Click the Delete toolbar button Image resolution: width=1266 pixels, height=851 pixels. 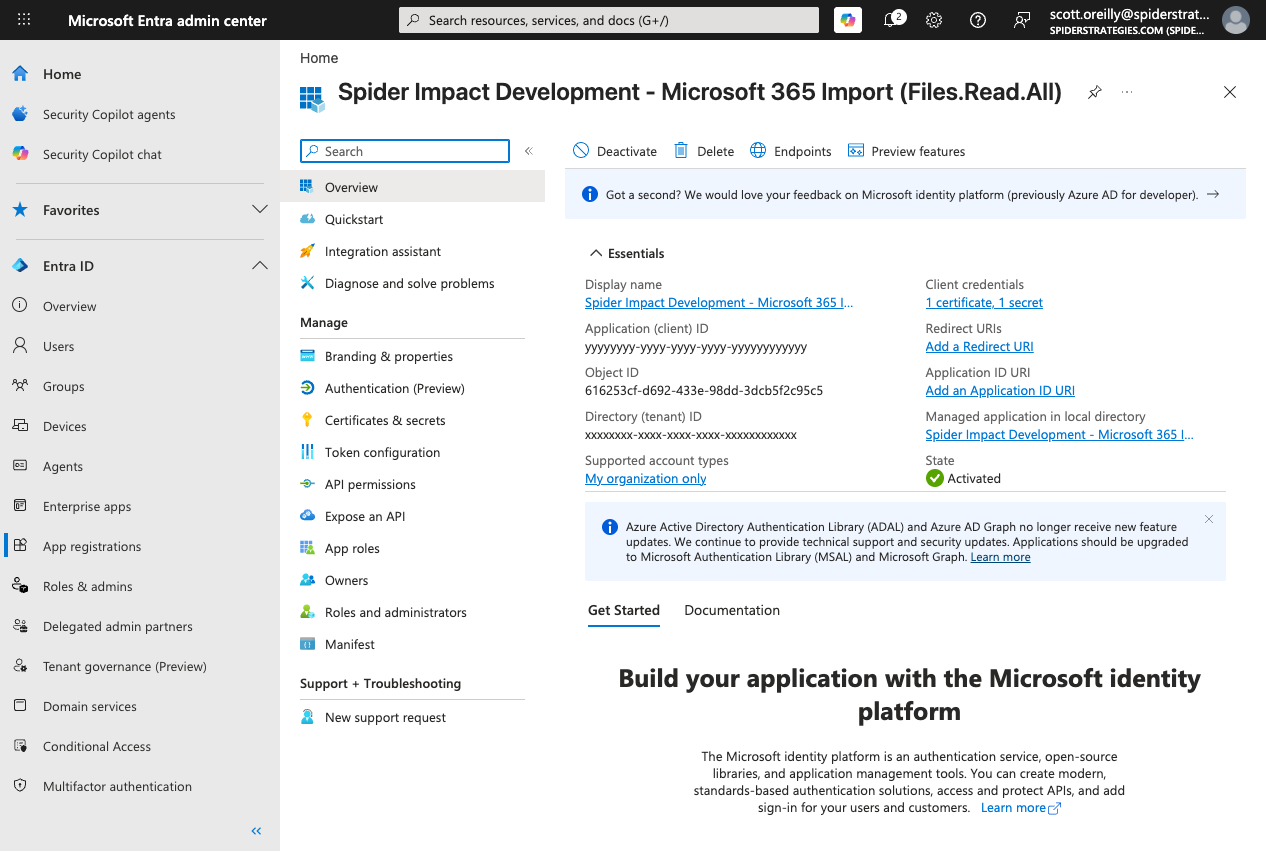click(704, 151)
